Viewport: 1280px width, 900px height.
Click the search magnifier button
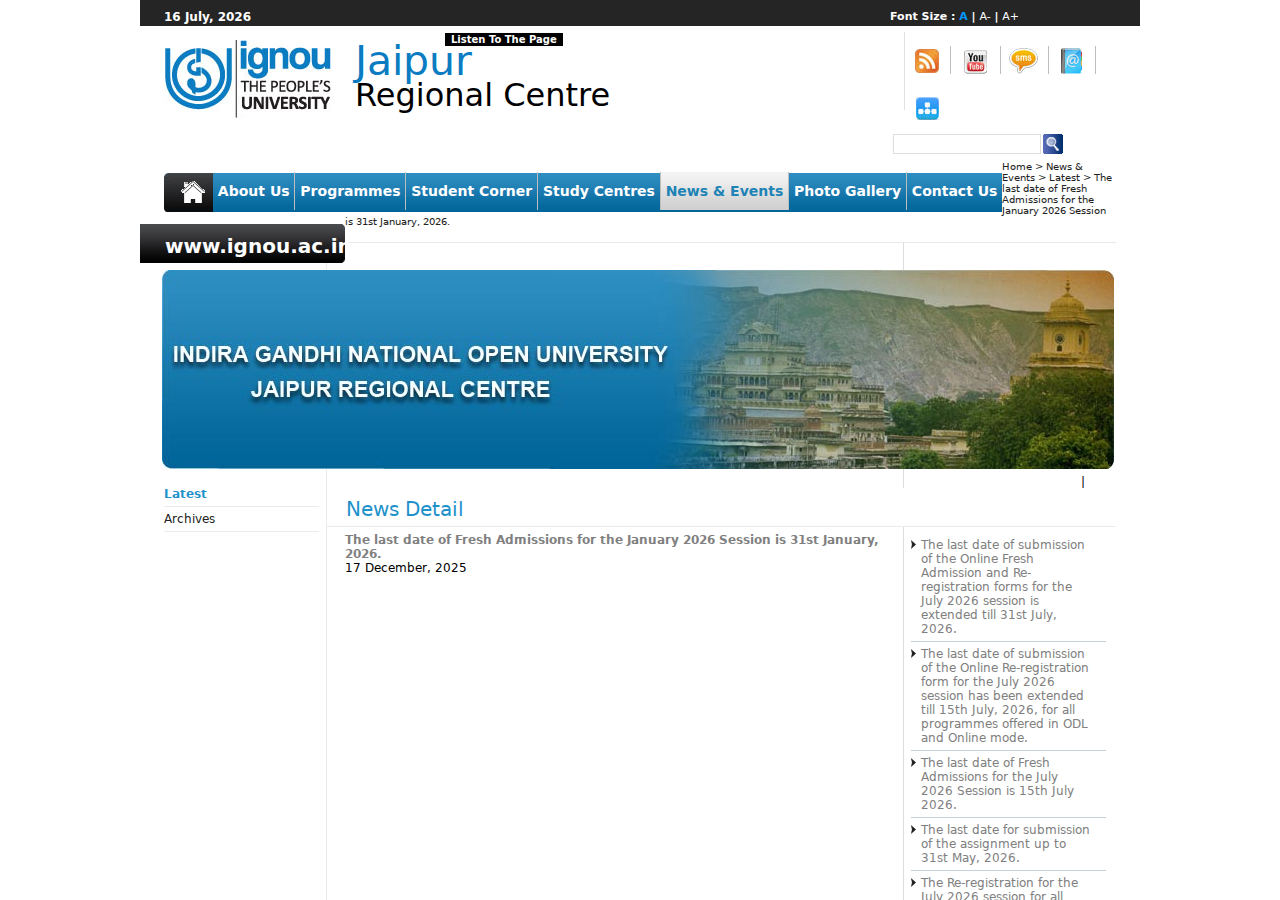pyautogui.click(x=1053, y=144)
